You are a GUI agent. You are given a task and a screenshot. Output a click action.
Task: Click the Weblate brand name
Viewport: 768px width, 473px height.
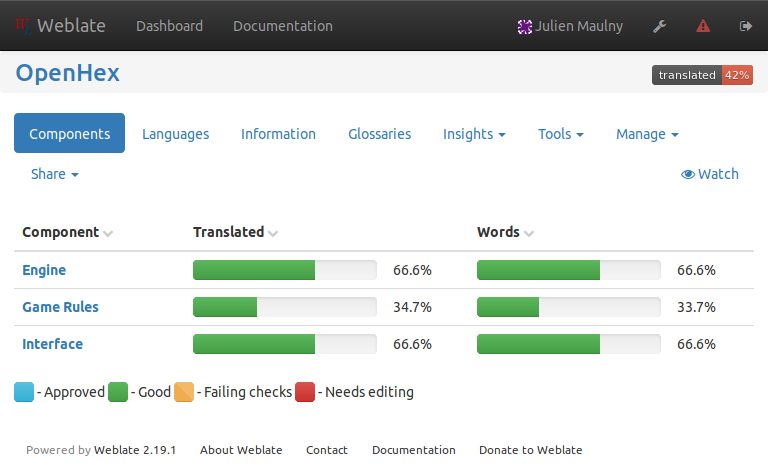click(72, 25)
